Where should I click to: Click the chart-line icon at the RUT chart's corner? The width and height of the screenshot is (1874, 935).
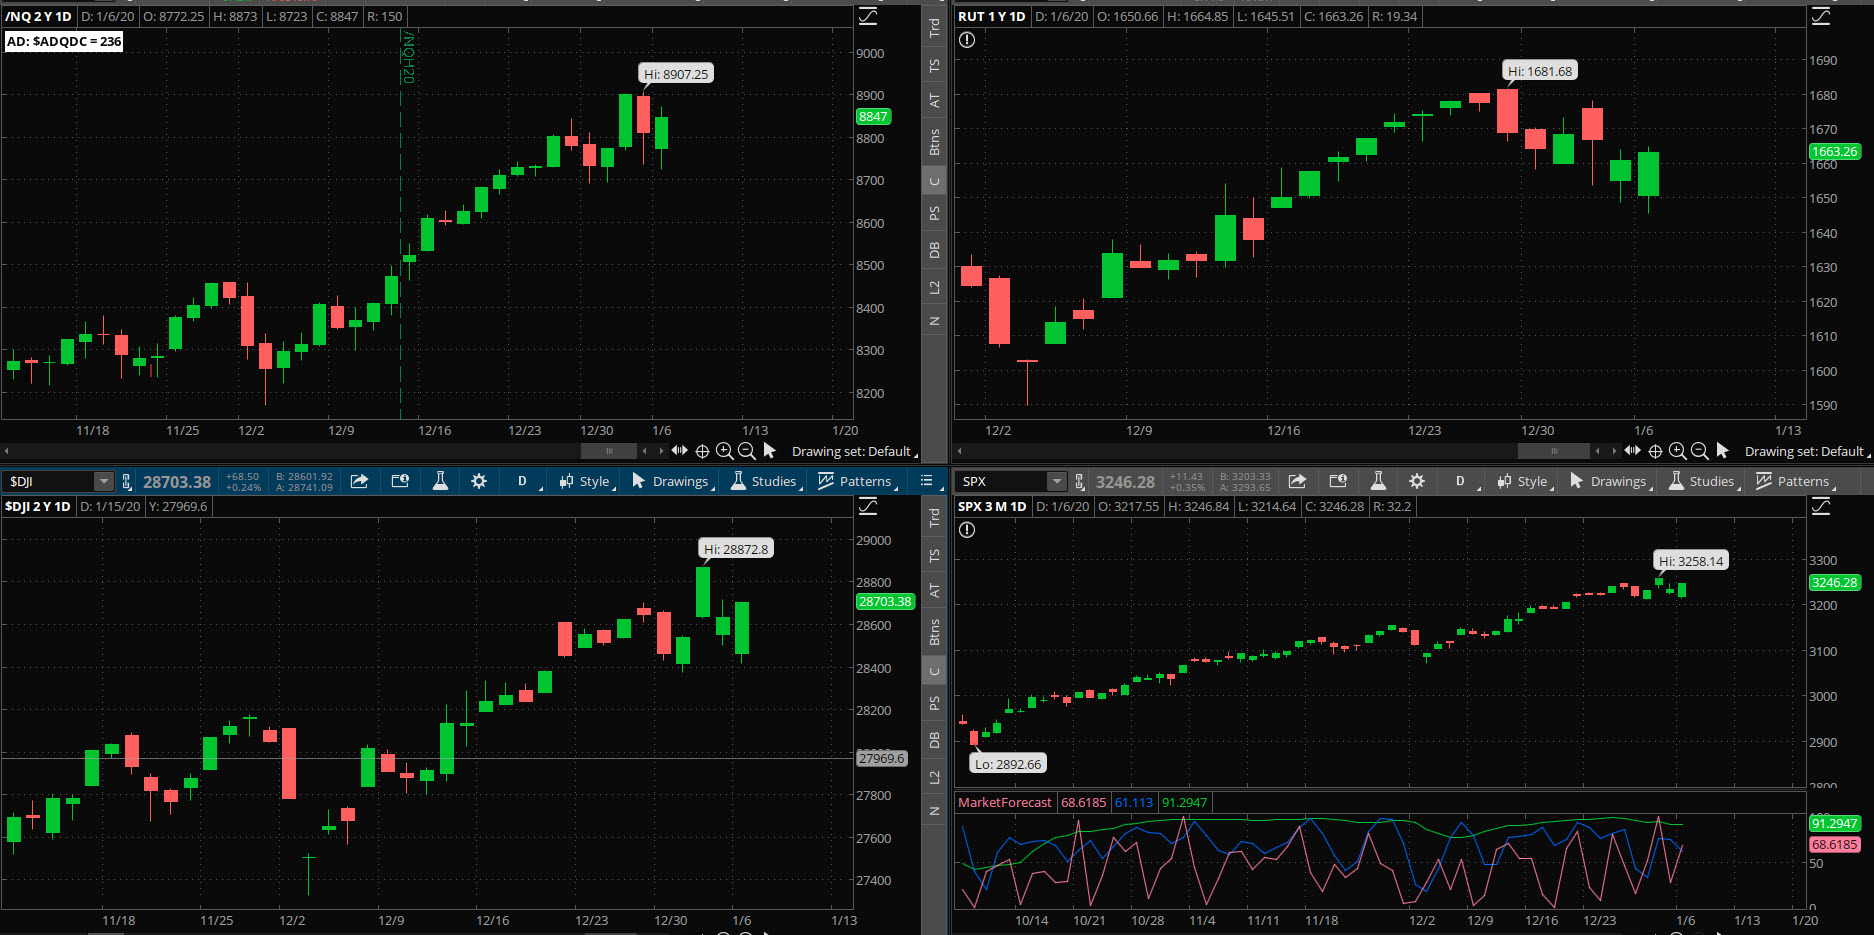tap(1821, 16)
